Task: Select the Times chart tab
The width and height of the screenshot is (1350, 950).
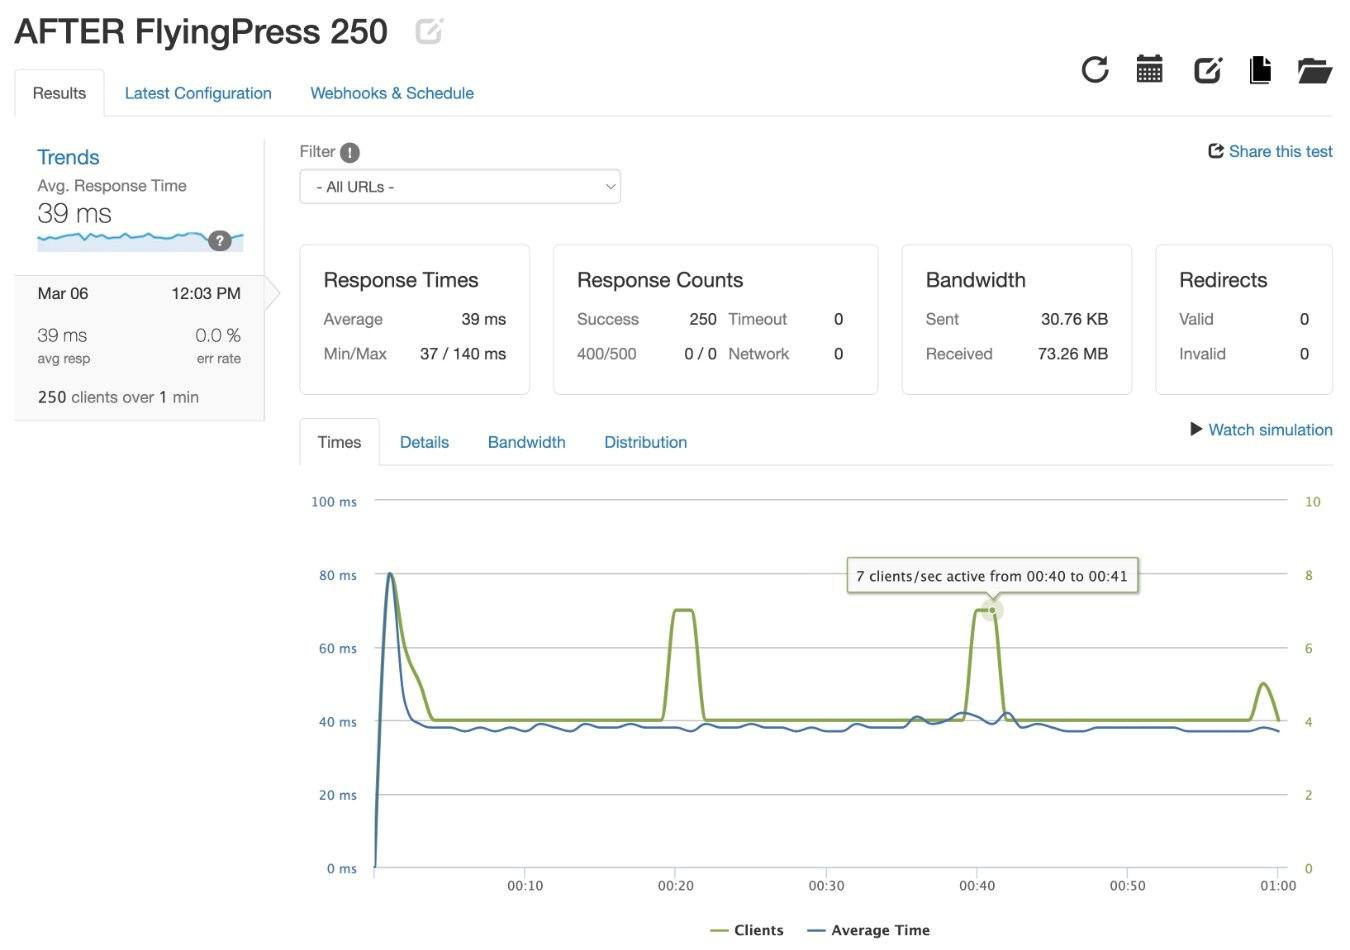Action: (339, 442)
